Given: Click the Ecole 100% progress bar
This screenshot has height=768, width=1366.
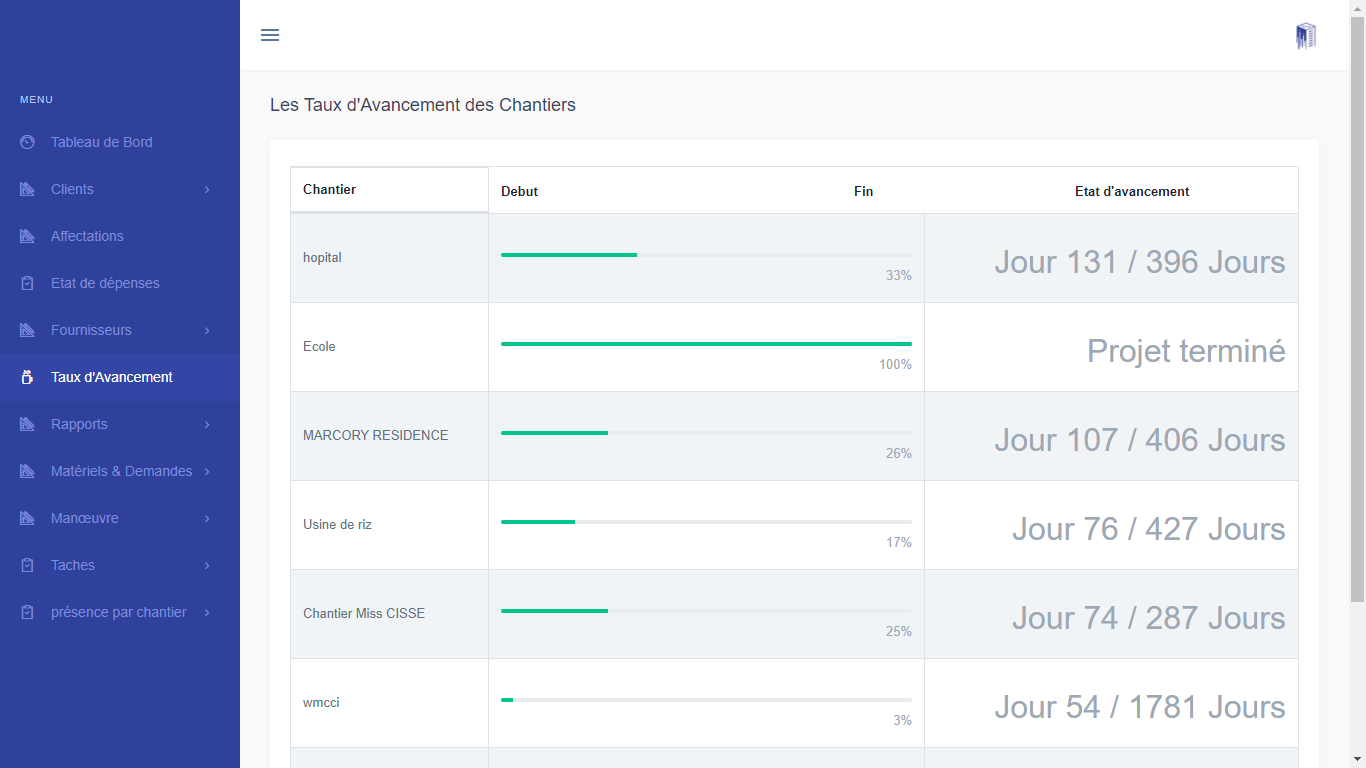Looking at the screenshot, I should 705,344.
